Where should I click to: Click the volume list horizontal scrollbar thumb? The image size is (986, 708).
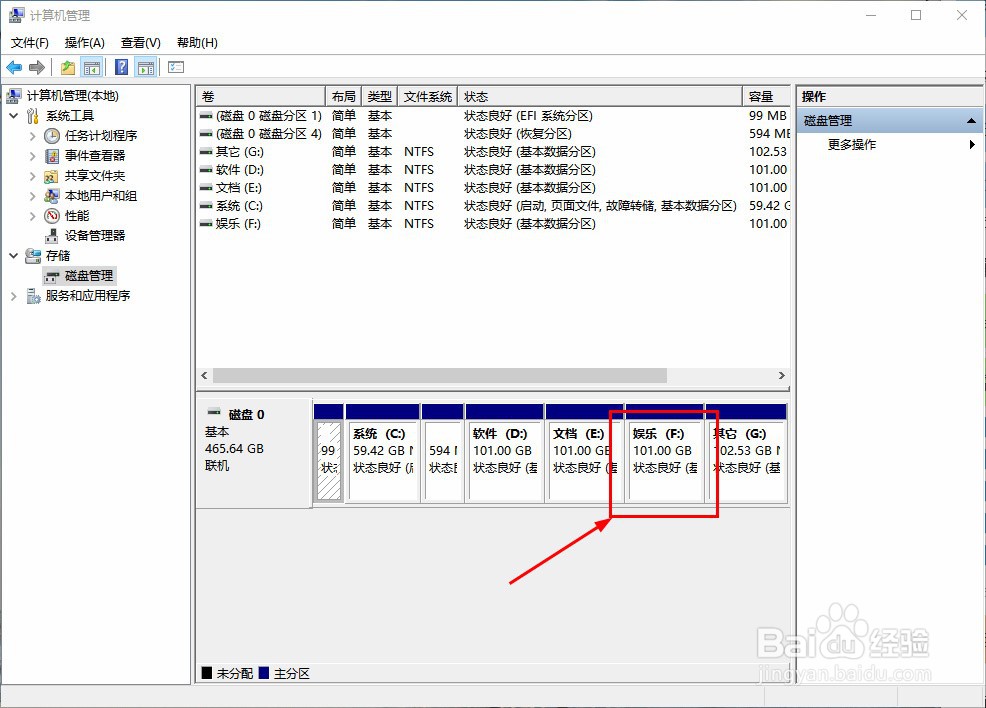(x=440, y=375)
